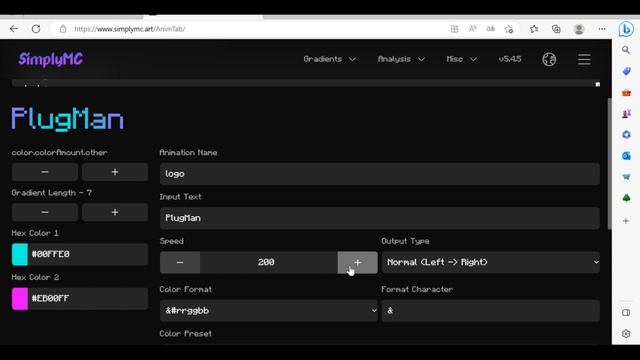Open the language globe icon
Viewport: 640px width, 360px height.
coord(549,60)
